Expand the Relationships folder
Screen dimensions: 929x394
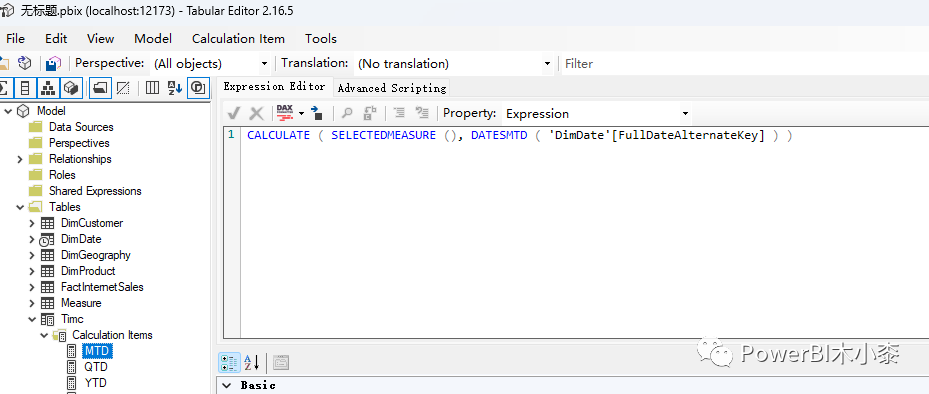20,159
